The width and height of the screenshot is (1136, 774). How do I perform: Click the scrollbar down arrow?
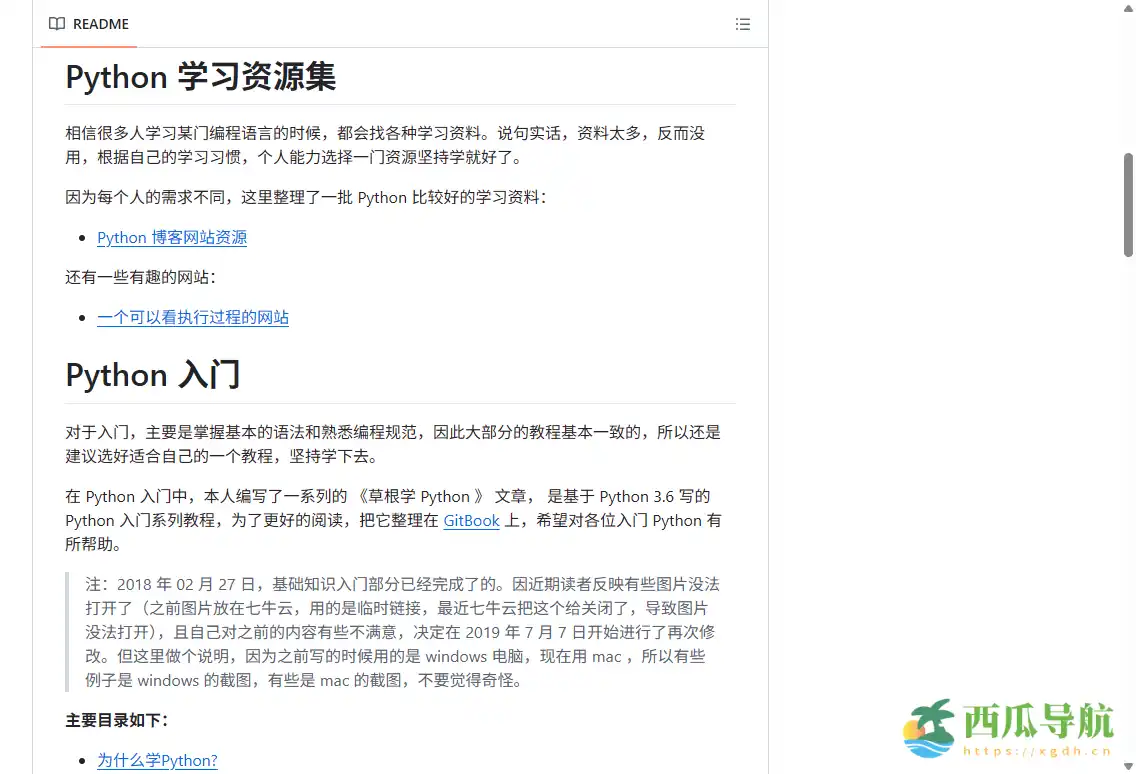tap(1129, 766)
